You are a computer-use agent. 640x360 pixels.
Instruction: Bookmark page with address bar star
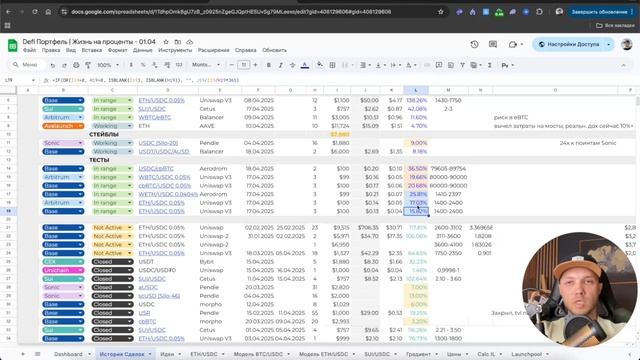[441, 12]
